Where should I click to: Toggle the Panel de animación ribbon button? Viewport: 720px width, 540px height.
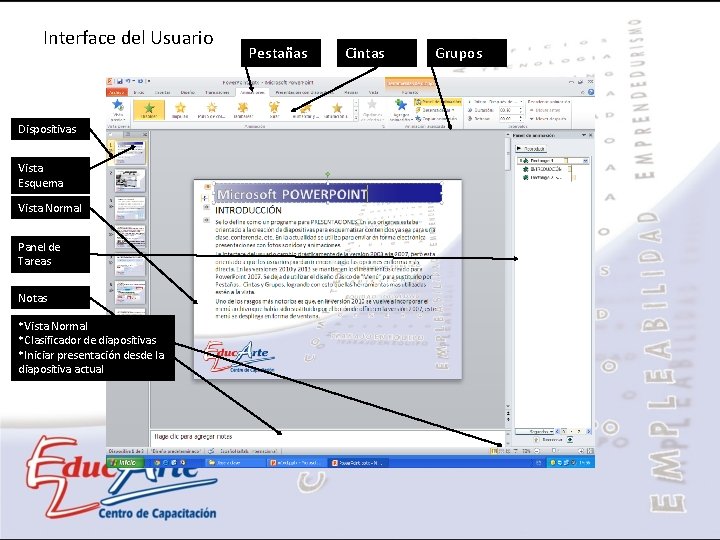point(438,101)
